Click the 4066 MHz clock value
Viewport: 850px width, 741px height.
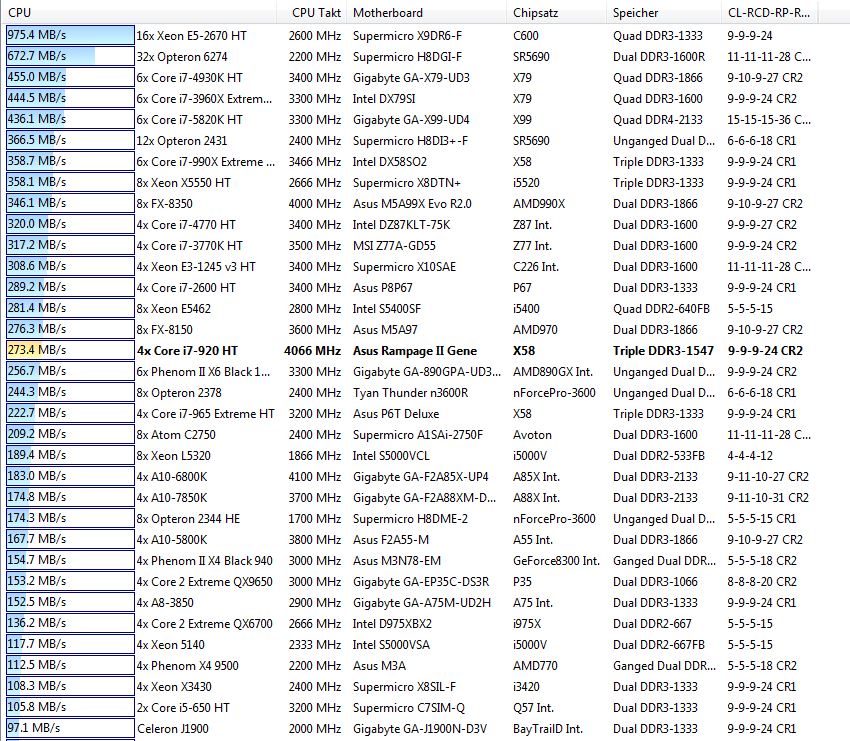313,351
